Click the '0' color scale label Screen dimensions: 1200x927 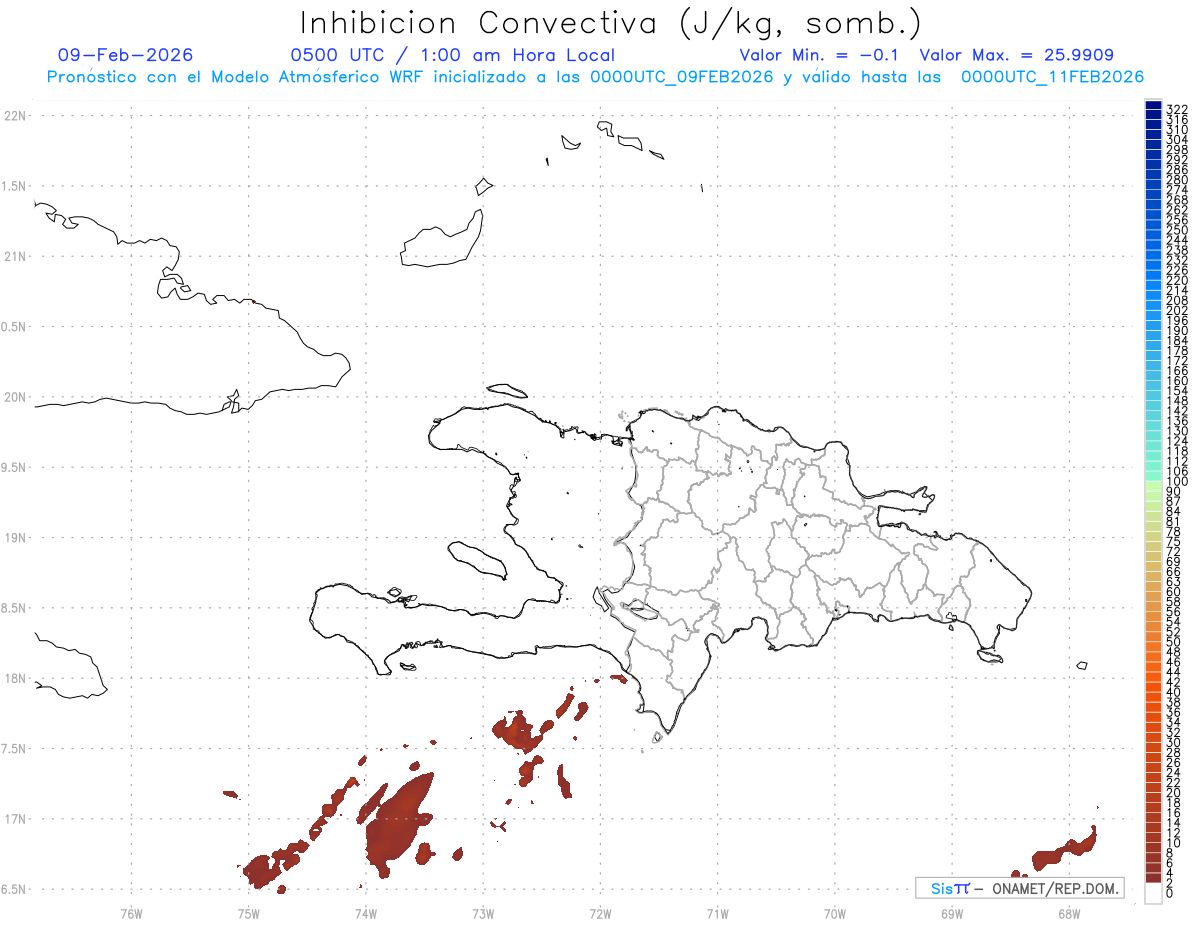click(x=1170, y=892)
